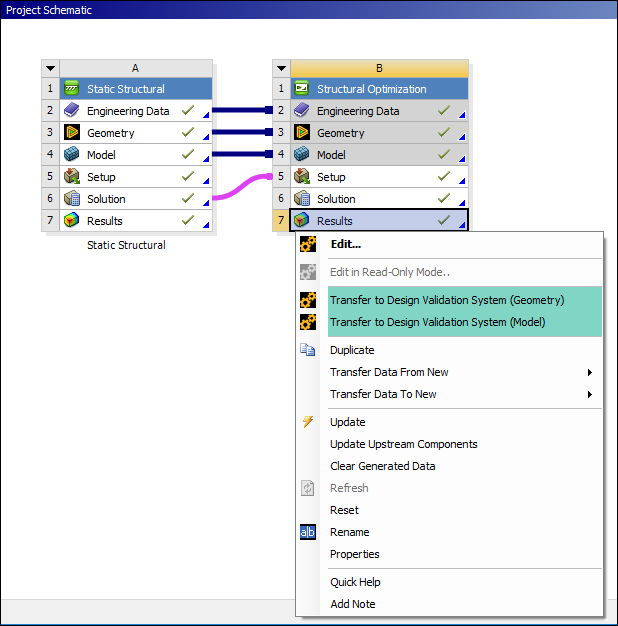
Task: Click the column A header cell
Action: (x=136, y=68)
